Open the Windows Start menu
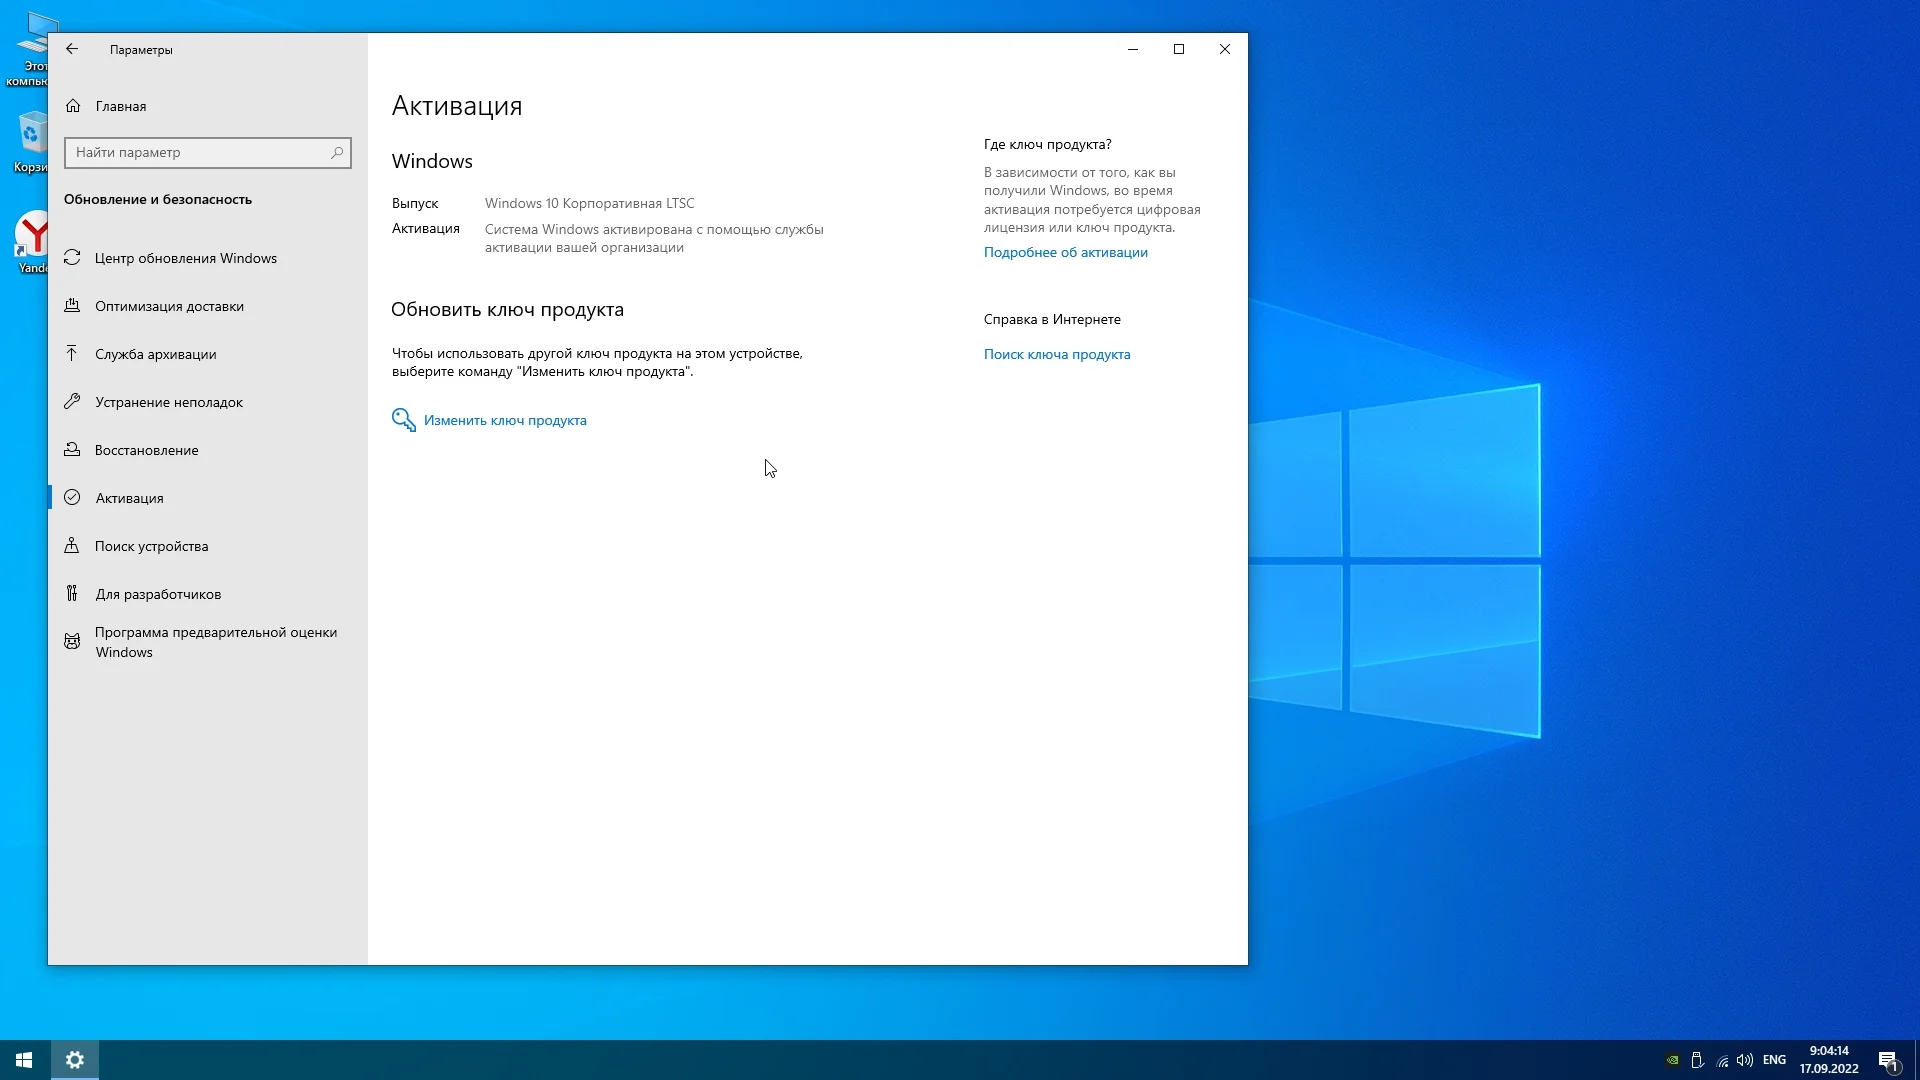The image size is (1920, 1080). [x=24, y=1060]
